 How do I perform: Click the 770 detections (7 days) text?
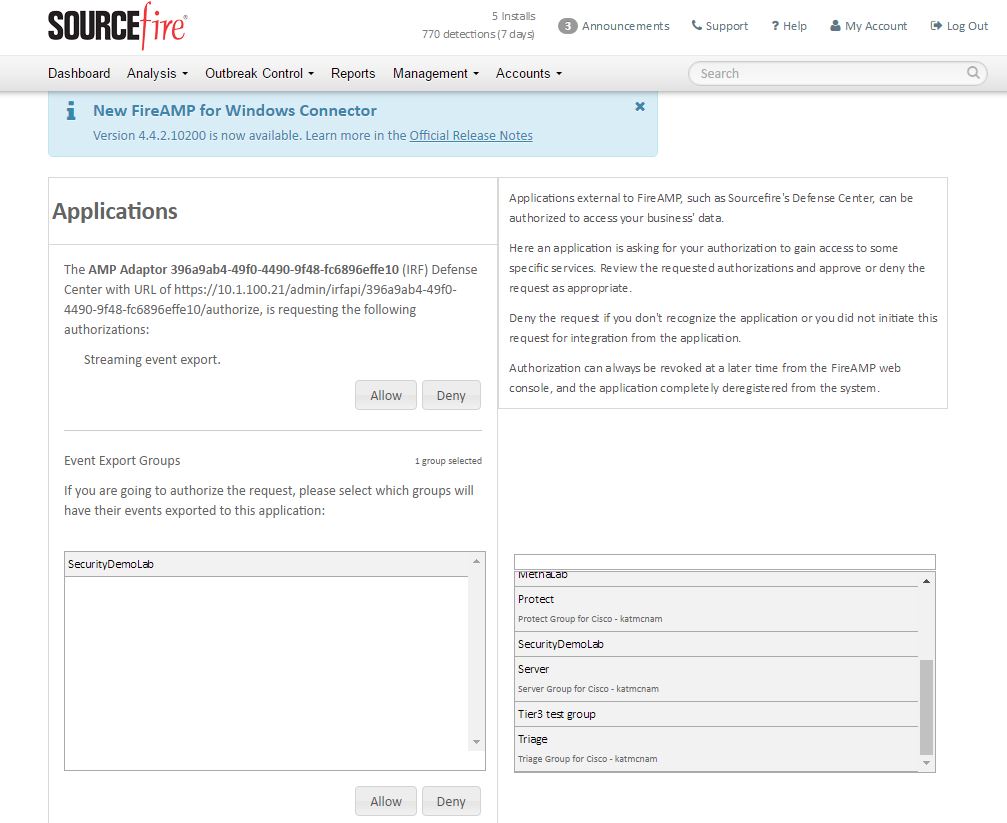click(x=478, y=34)
